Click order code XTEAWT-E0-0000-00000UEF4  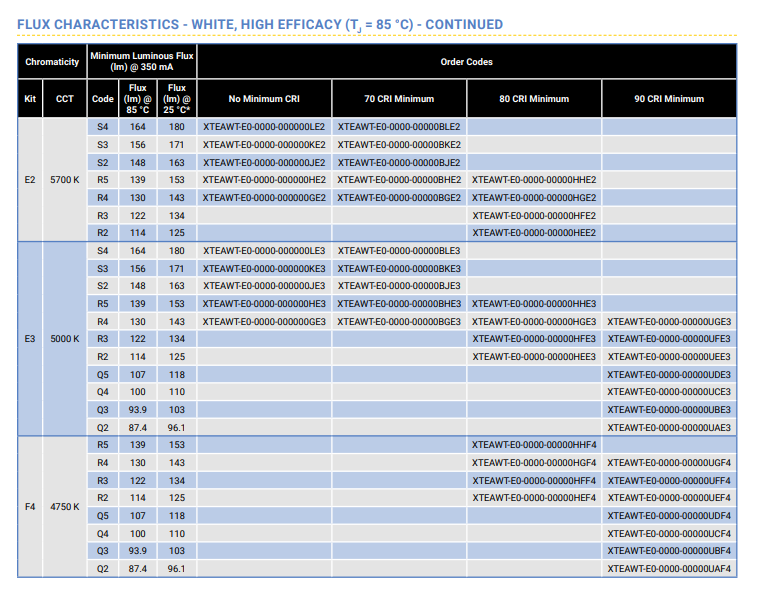click(x=669, y=498)
